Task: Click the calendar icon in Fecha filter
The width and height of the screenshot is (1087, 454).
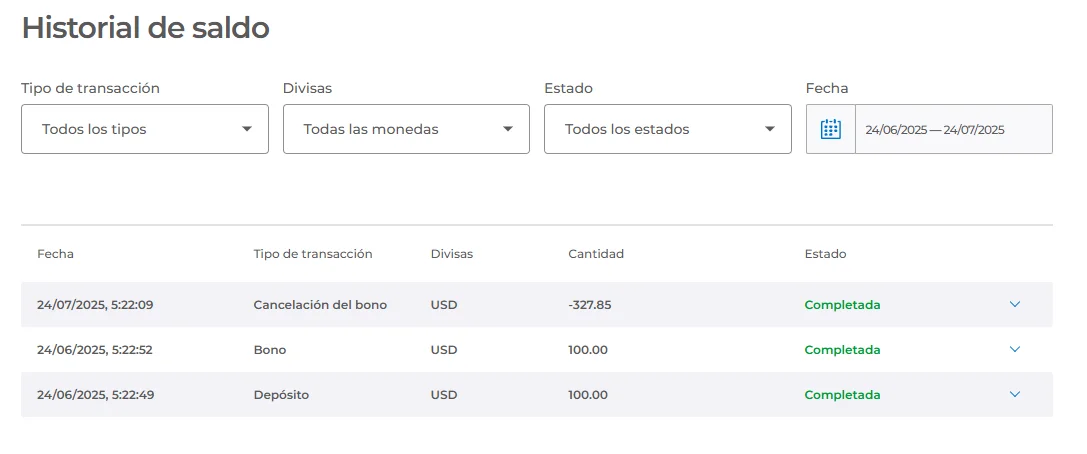Action: (830, 129)
